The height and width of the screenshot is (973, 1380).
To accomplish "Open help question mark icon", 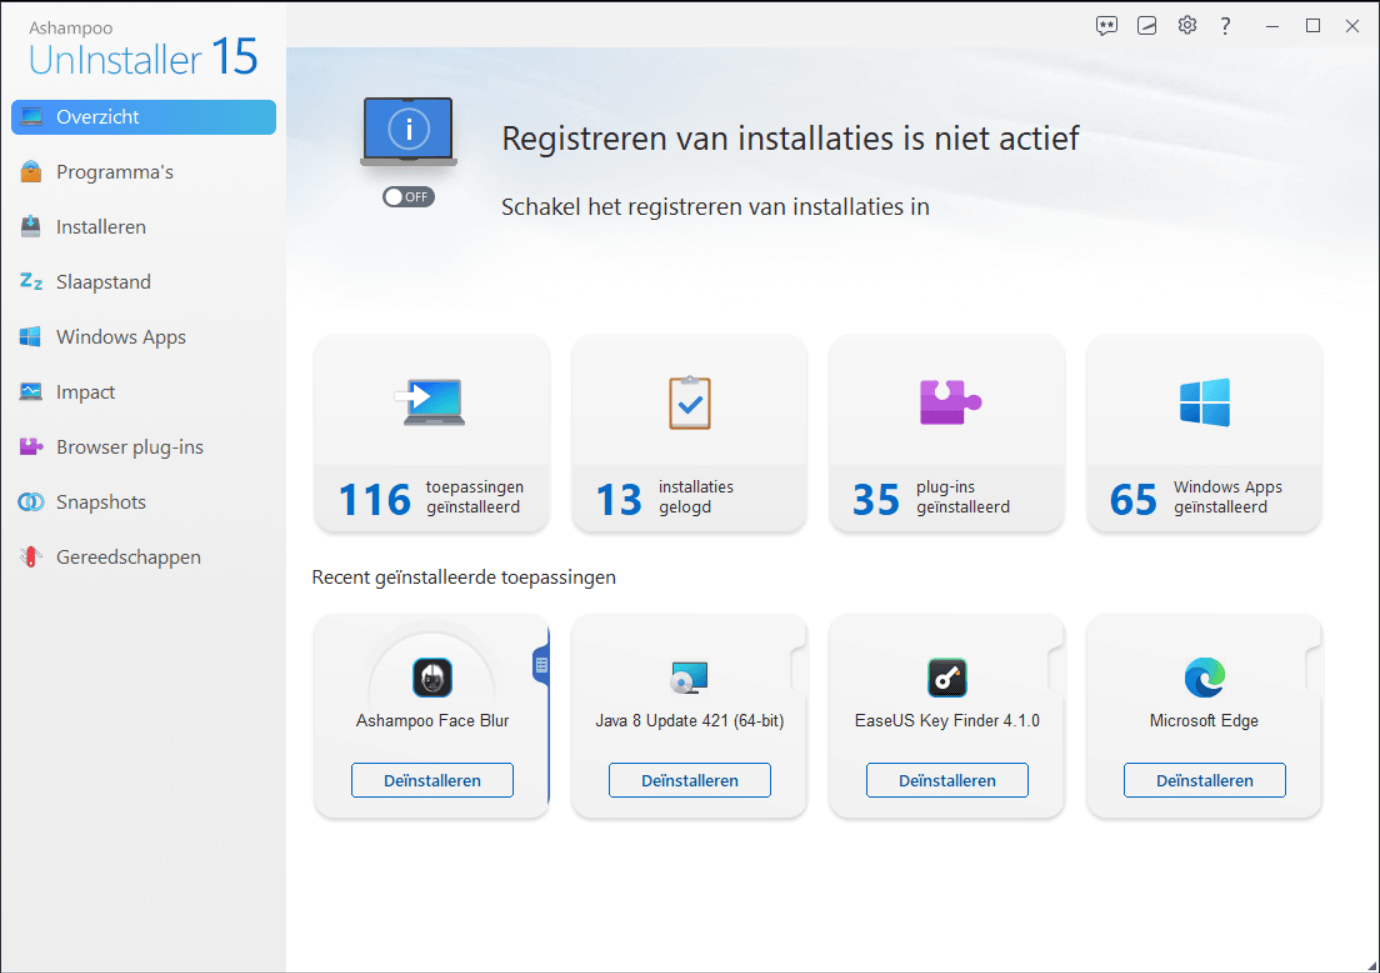I will pyautogui.click(x=1225, y=26).
